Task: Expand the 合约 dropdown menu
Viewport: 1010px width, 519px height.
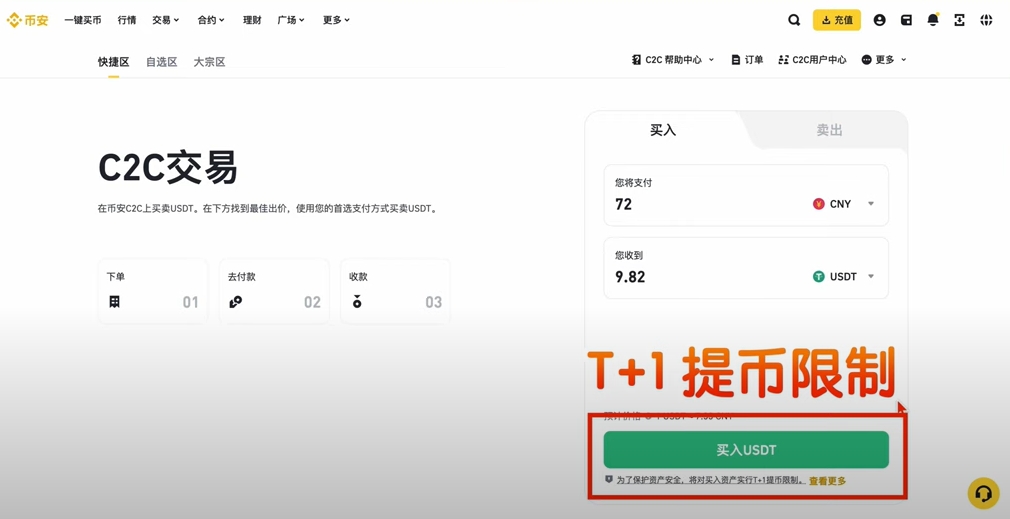Action: (211, 20)
